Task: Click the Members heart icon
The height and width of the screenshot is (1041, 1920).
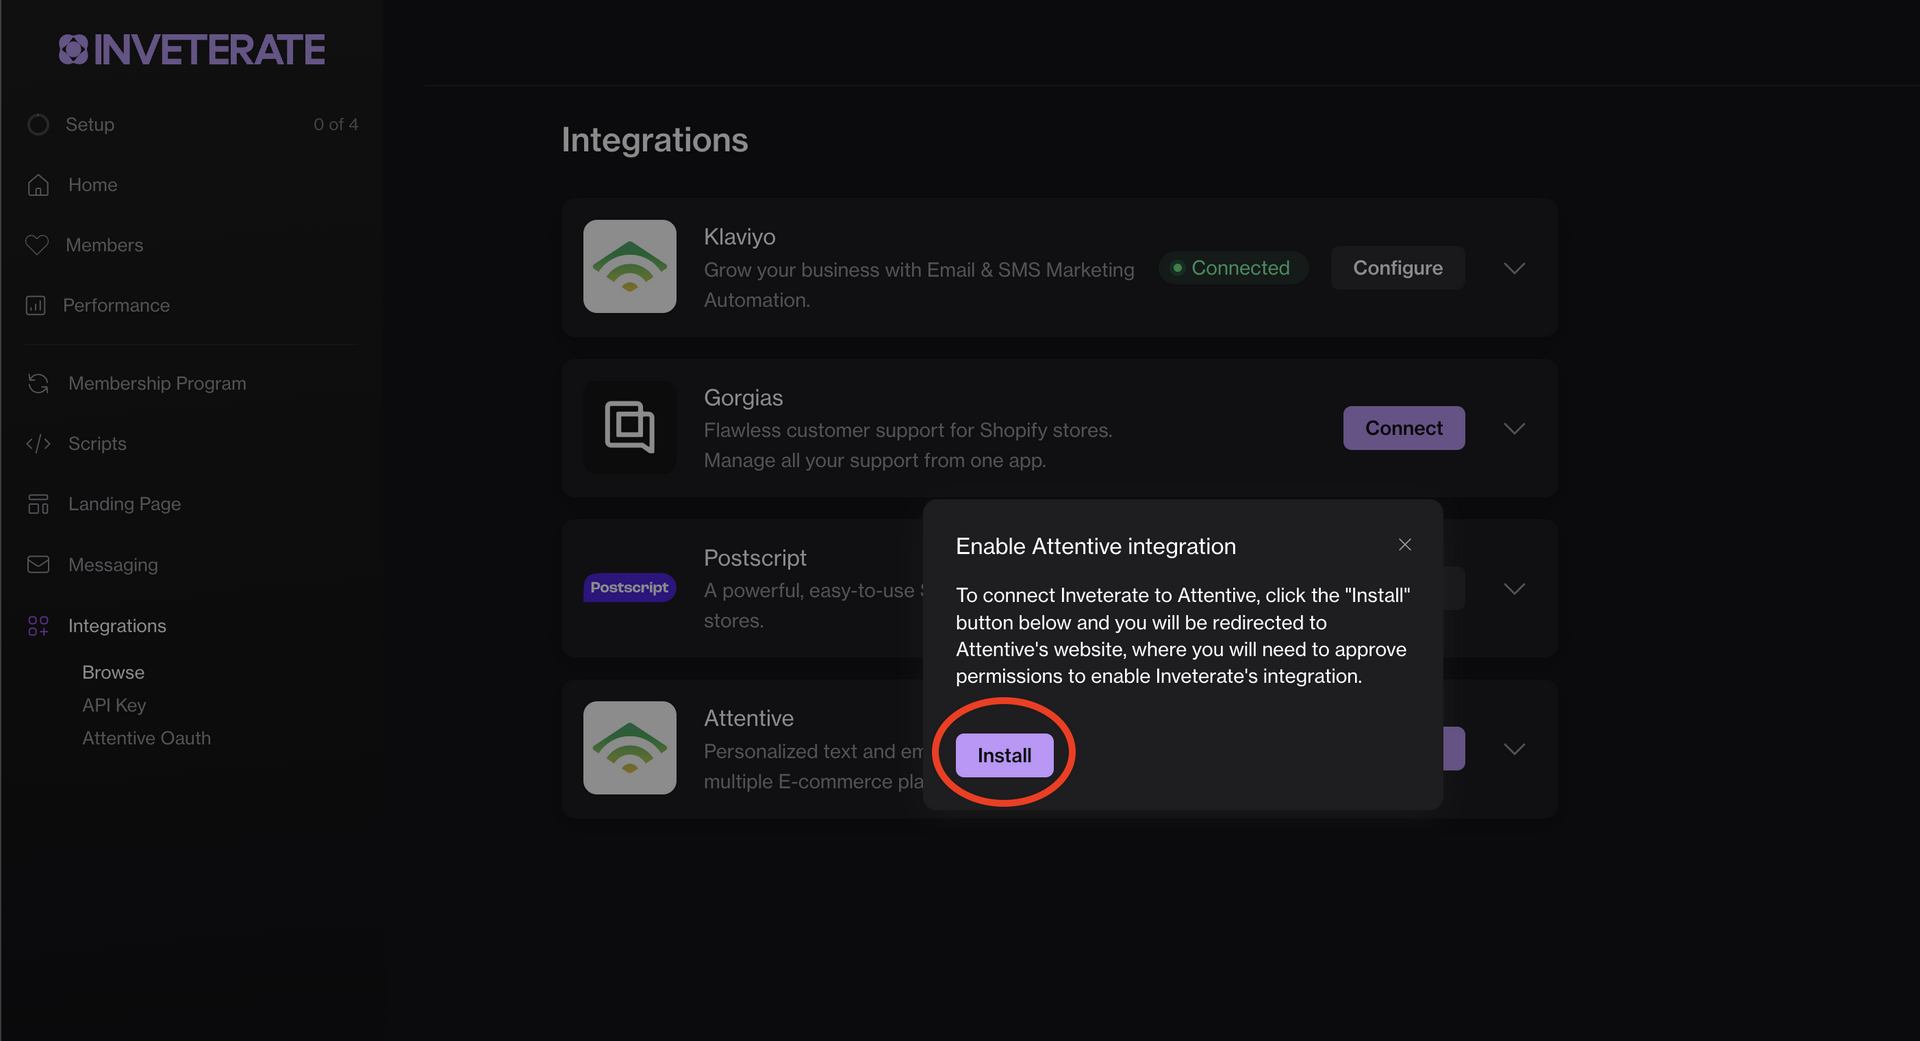Action: 37,245
